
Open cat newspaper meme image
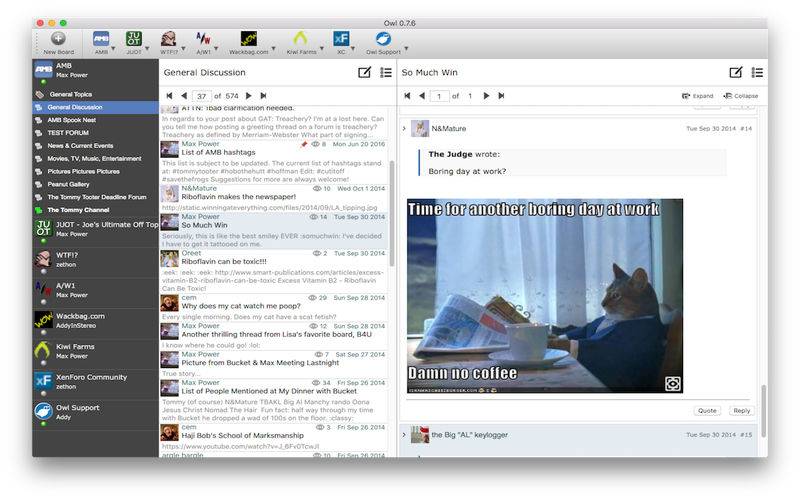[545, 296]
